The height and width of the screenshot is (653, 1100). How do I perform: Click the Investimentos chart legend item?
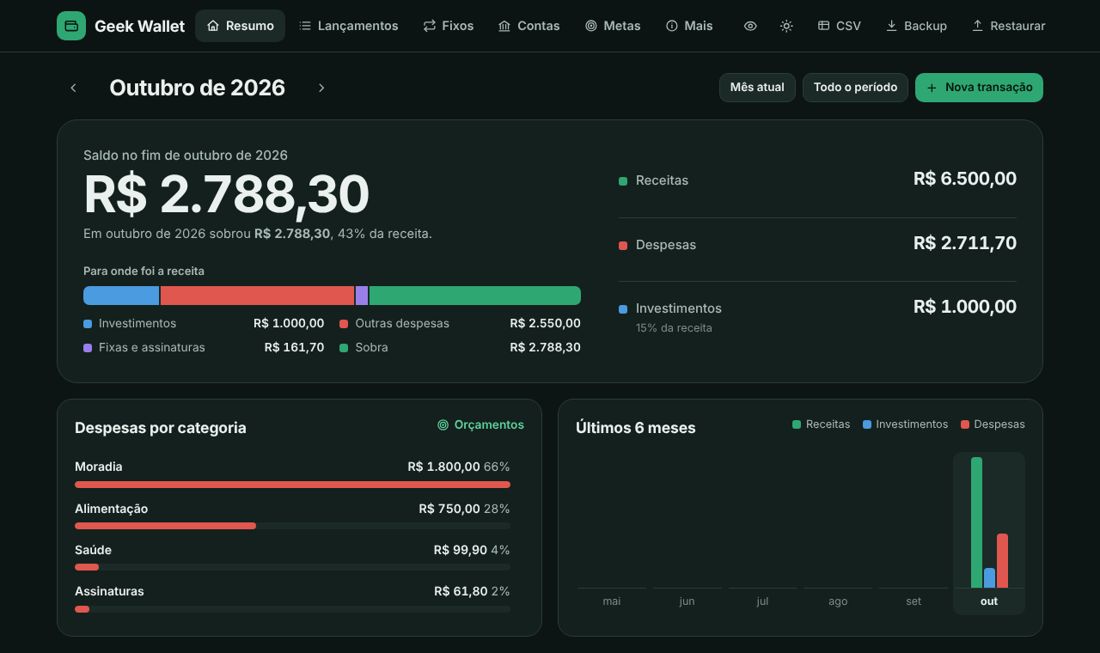point(905,424)
